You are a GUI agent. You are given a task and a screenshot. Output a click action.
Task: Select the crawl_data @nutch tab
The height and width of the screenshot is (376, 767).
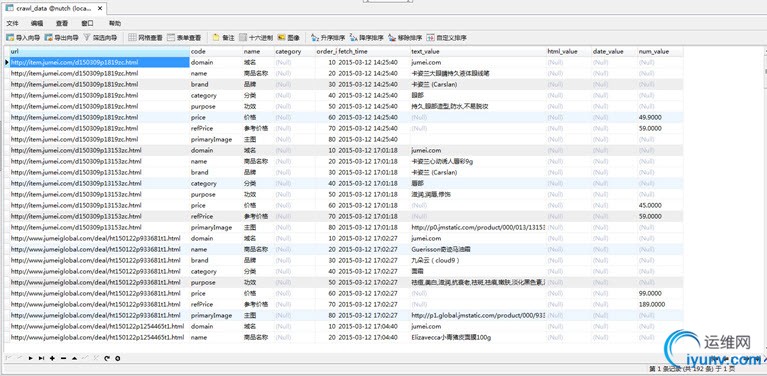[55, 8]
